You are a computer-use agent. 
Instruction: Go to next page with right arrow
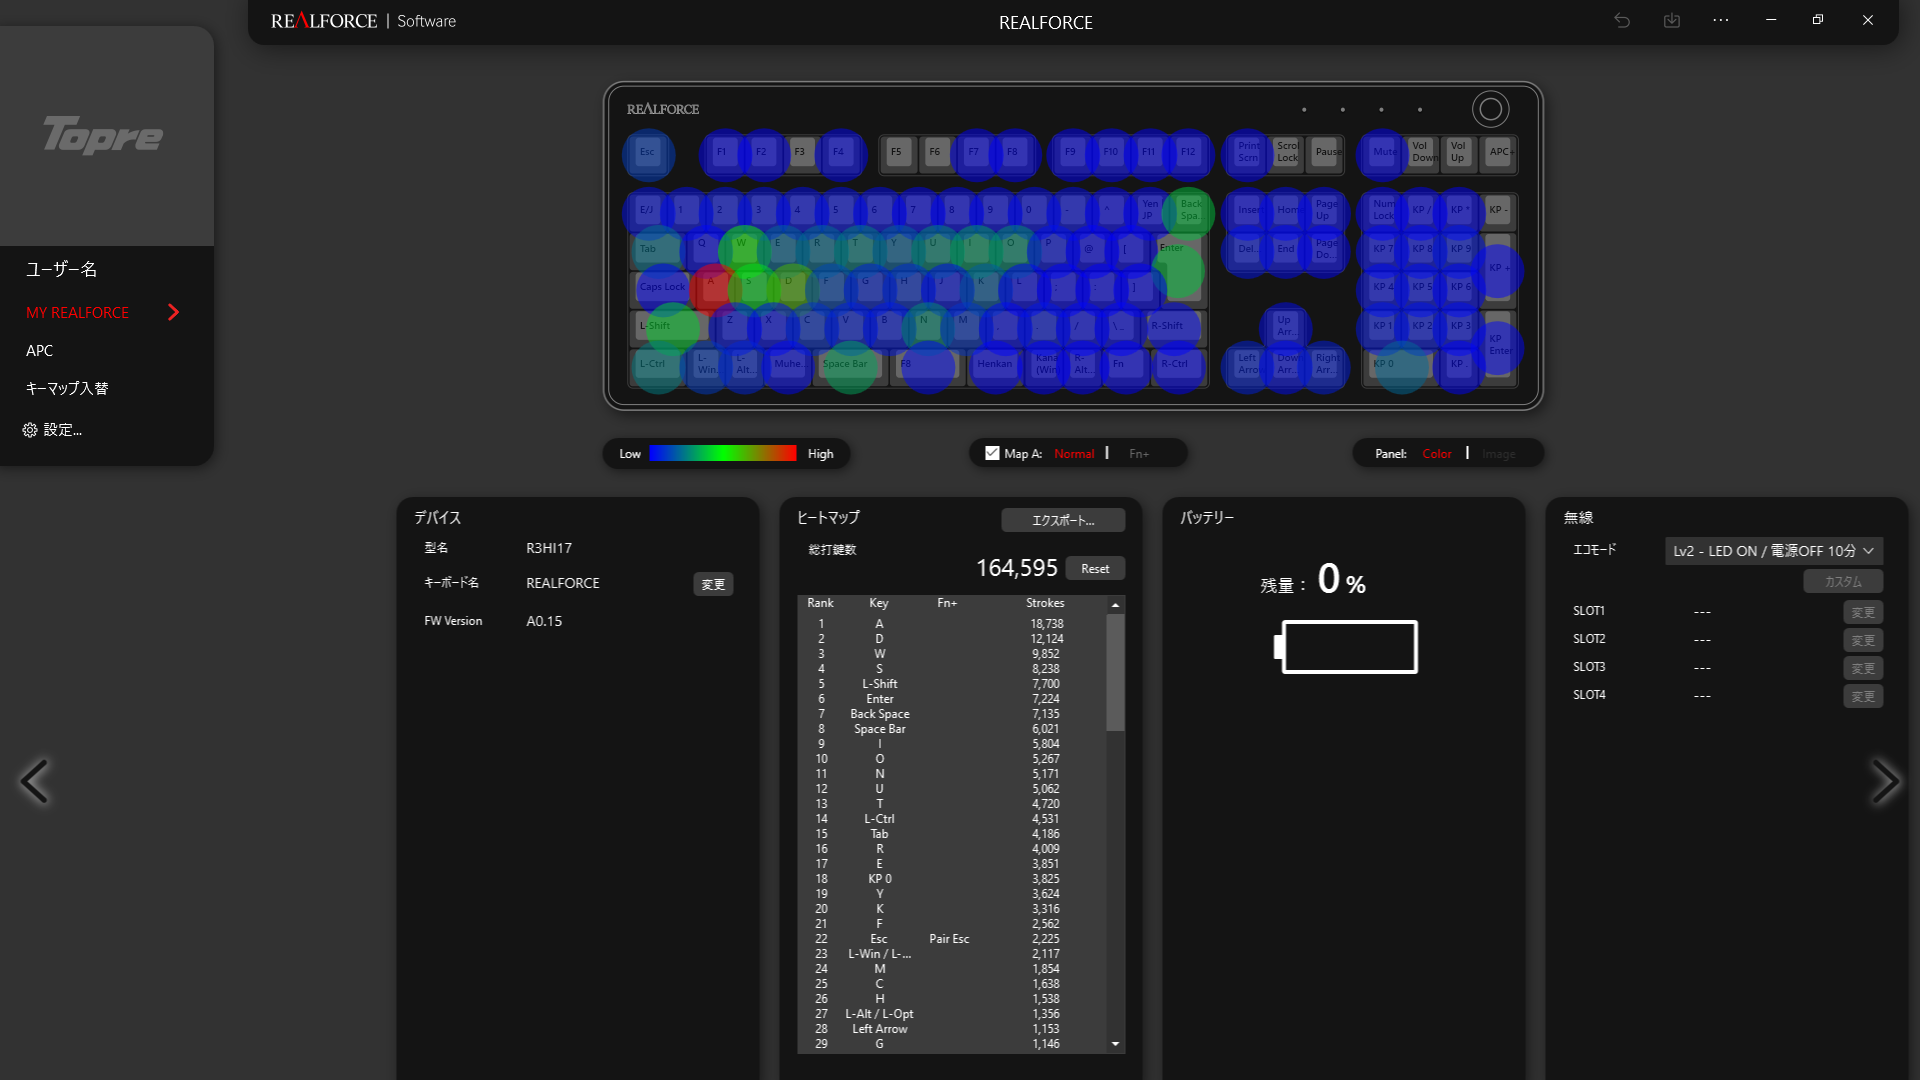(1884, 781)
